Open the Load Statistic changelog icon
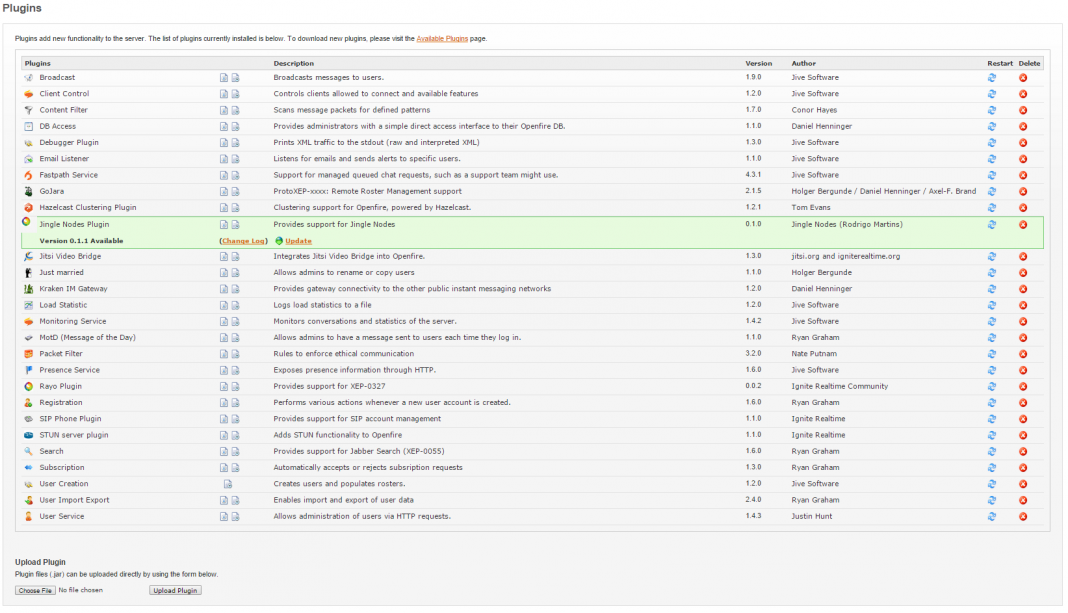 [x=235, y=306]
